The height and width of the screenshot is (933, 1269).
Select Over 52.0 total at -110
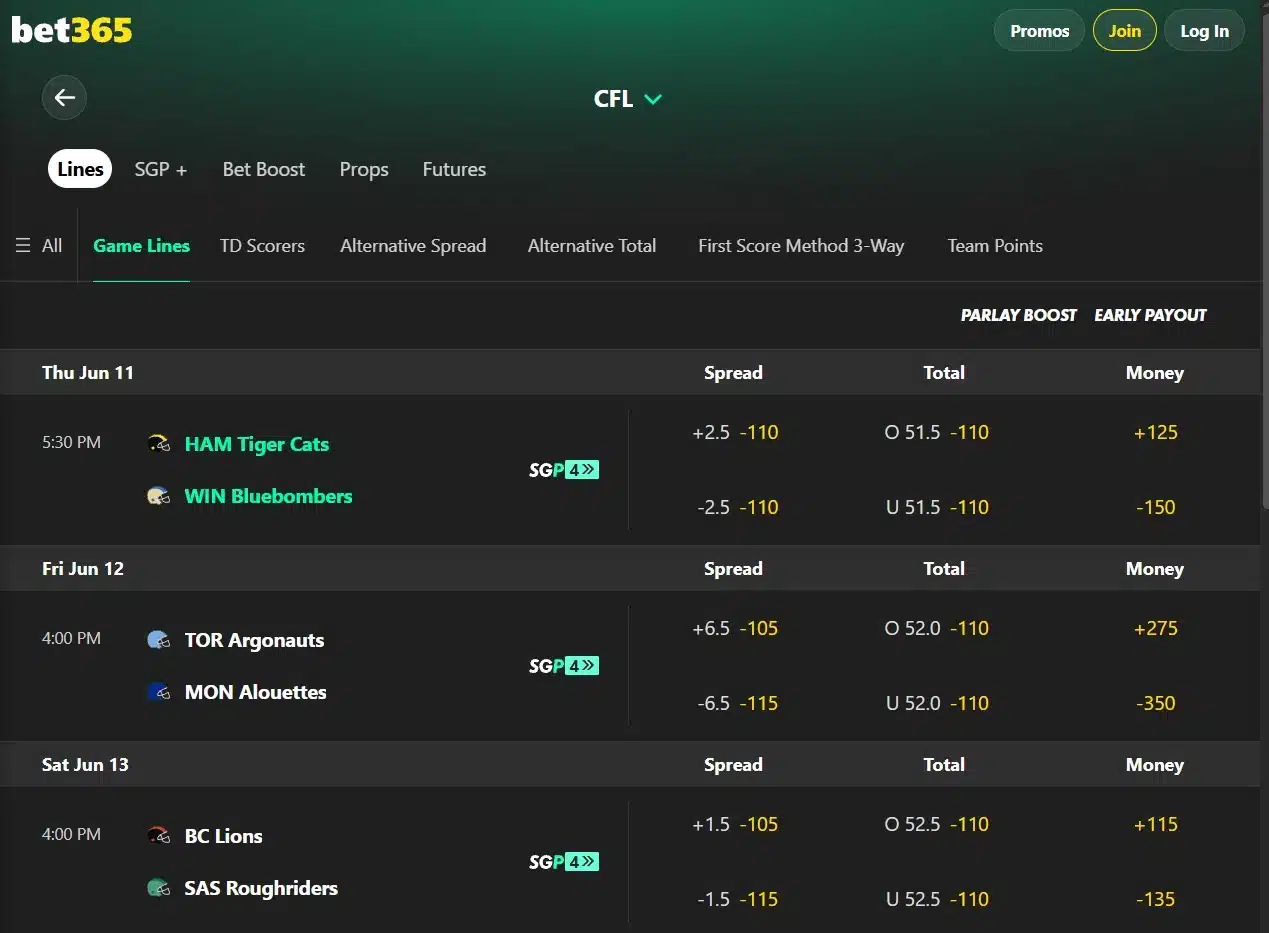pyautogui.click(x=937, y=629)
